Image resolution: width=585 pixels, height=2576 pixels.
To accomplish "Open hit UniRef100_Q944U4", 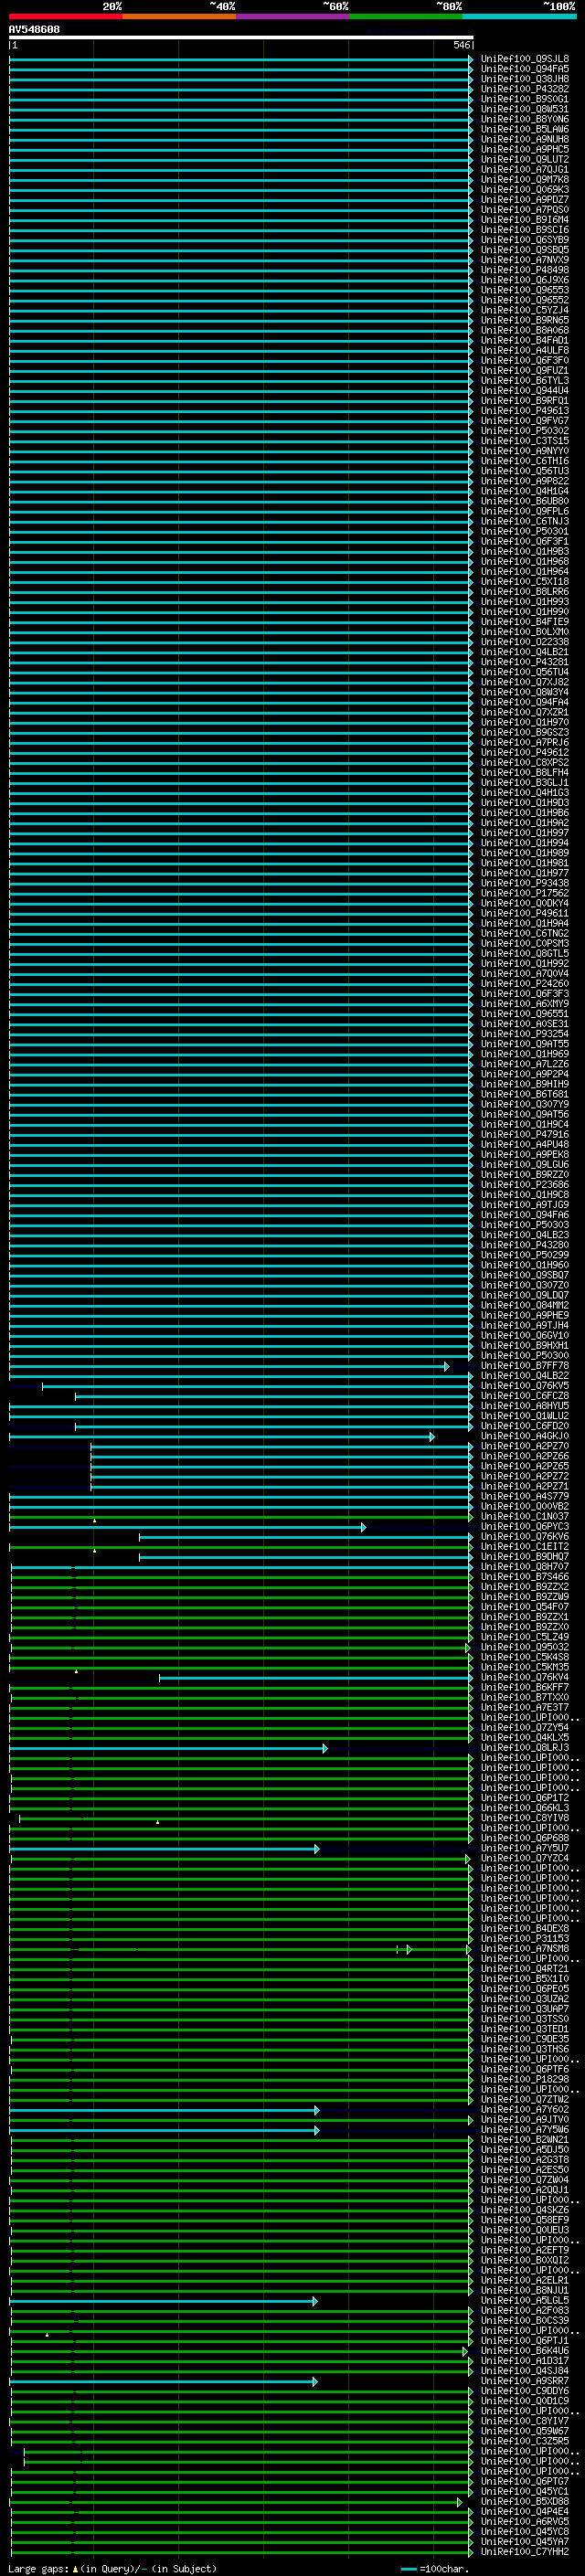I will click(524, 390).
